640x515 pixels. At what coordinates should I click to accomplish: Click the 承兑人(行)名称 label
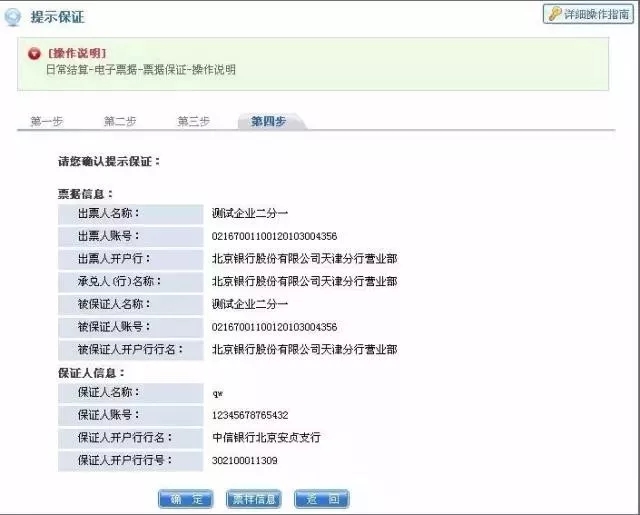[120, 281]
